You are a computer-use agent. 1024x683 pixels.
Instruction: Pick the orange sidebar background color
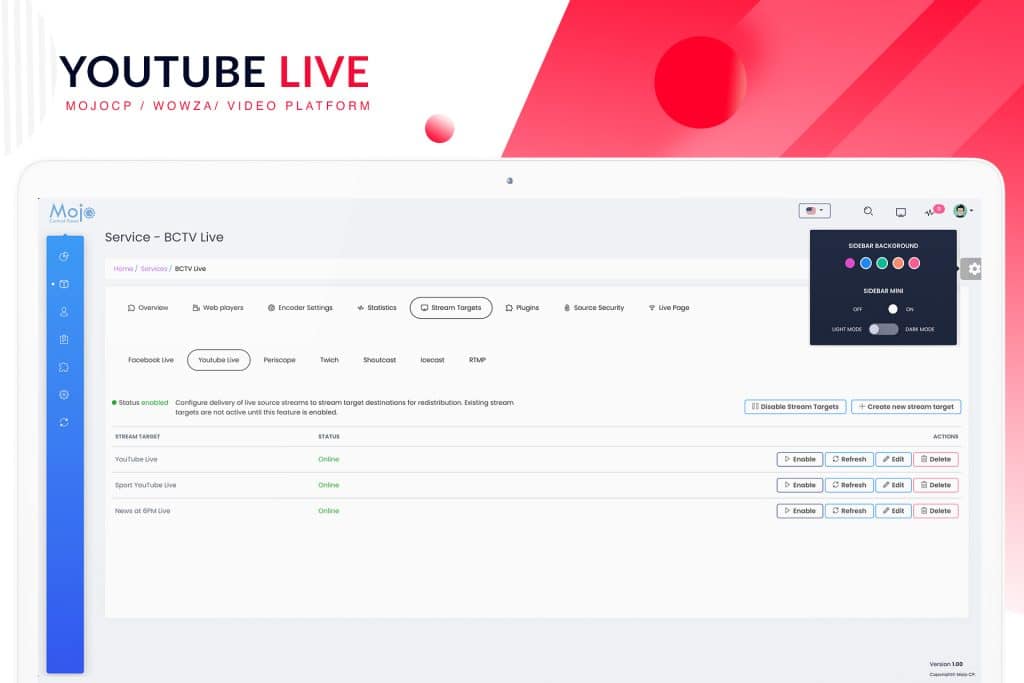(899, 263)
